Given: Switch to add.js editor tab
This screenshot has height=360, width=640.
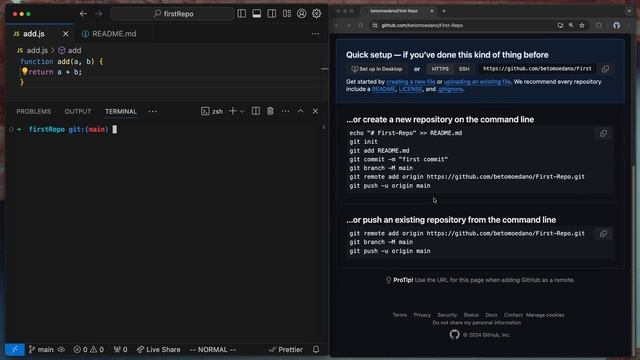Looking at the screenshot, I should pos(33,34).
